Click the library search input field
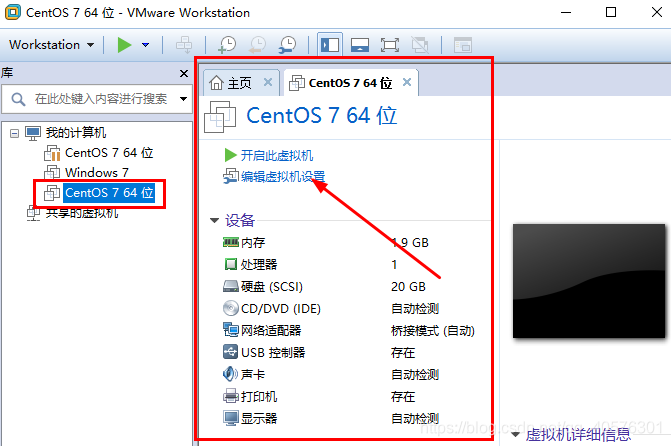This screenshot has width=671, height=446. [x=98, y=99]
